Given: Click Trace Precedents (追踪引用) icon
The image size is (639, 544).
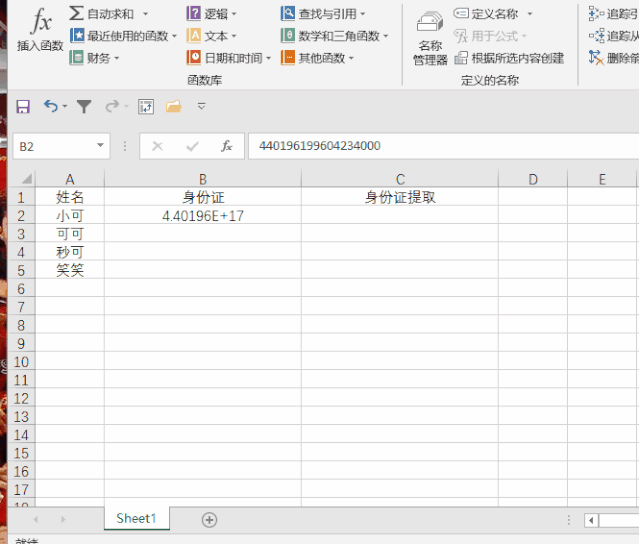Looking at the screenshot, I should (596, 14).
